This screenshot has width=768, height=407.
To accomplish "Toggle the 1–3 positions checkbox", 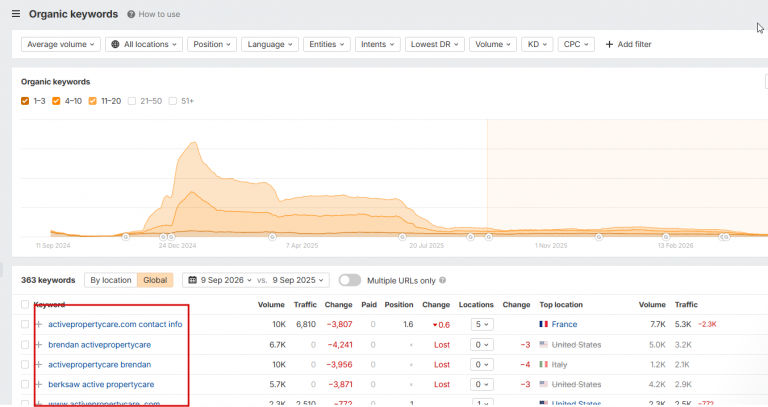I will click(25, 101).
